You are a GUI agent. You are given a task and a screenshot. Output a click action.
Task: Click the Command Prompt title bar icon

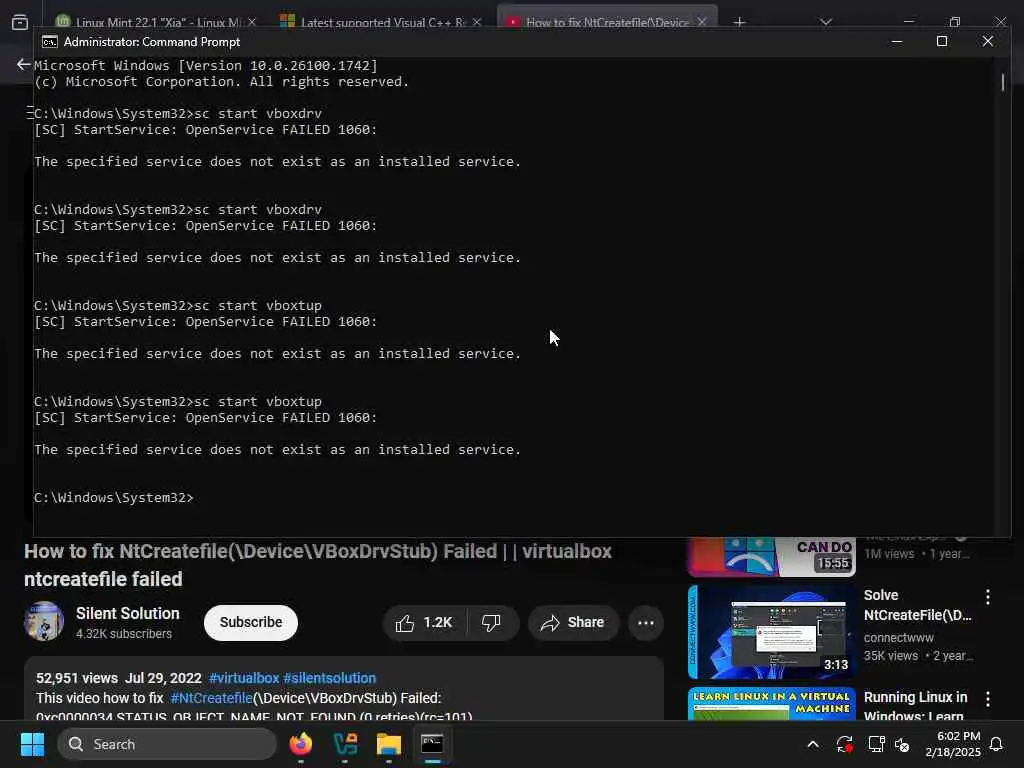[50, 42]
